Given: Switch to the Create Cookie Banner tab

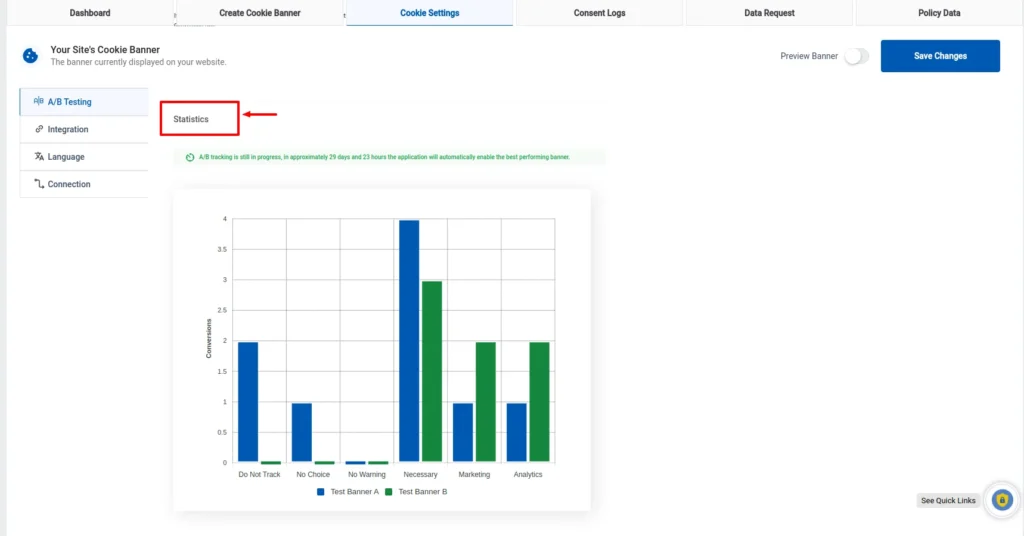Looking at the screenshot, I should [x=260, y=13].
